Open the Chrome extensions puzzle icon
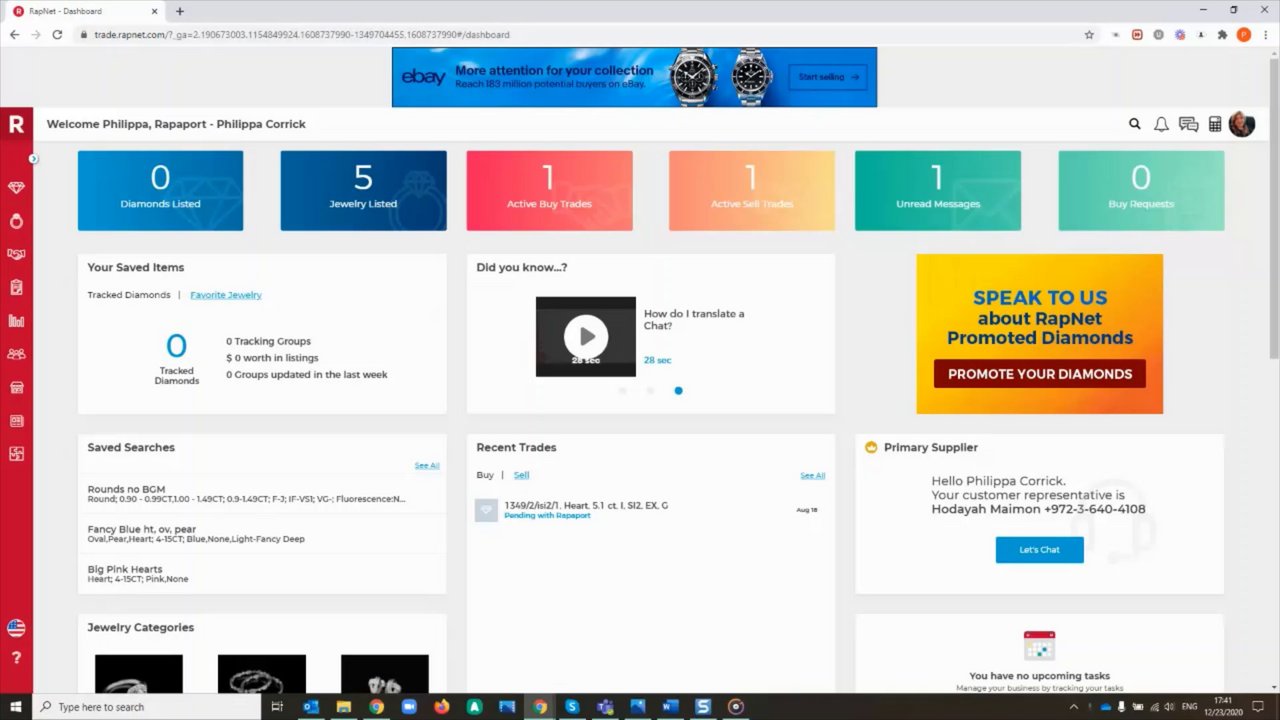1280x720 pixels. [1222, 34]
